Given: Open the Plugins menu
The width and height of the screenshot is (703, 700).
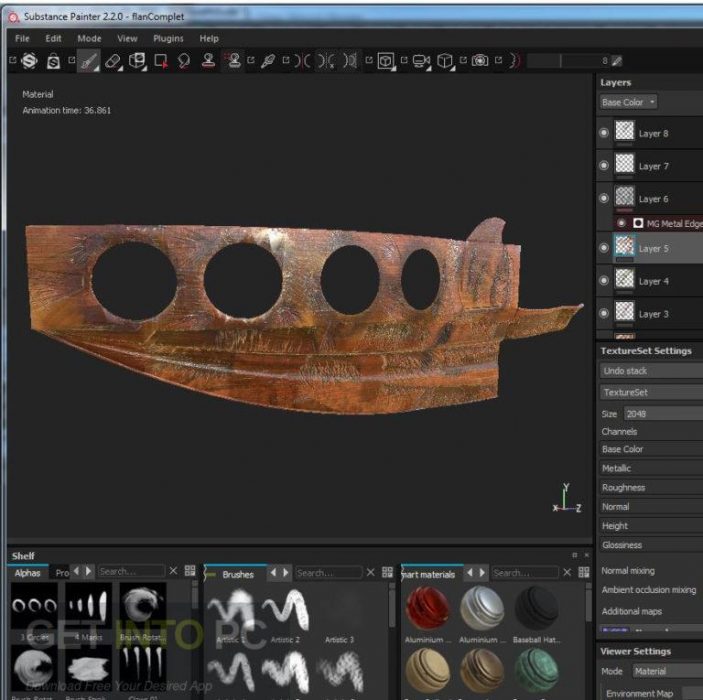Looking at the screenshot, I should (x=168, y=38).
